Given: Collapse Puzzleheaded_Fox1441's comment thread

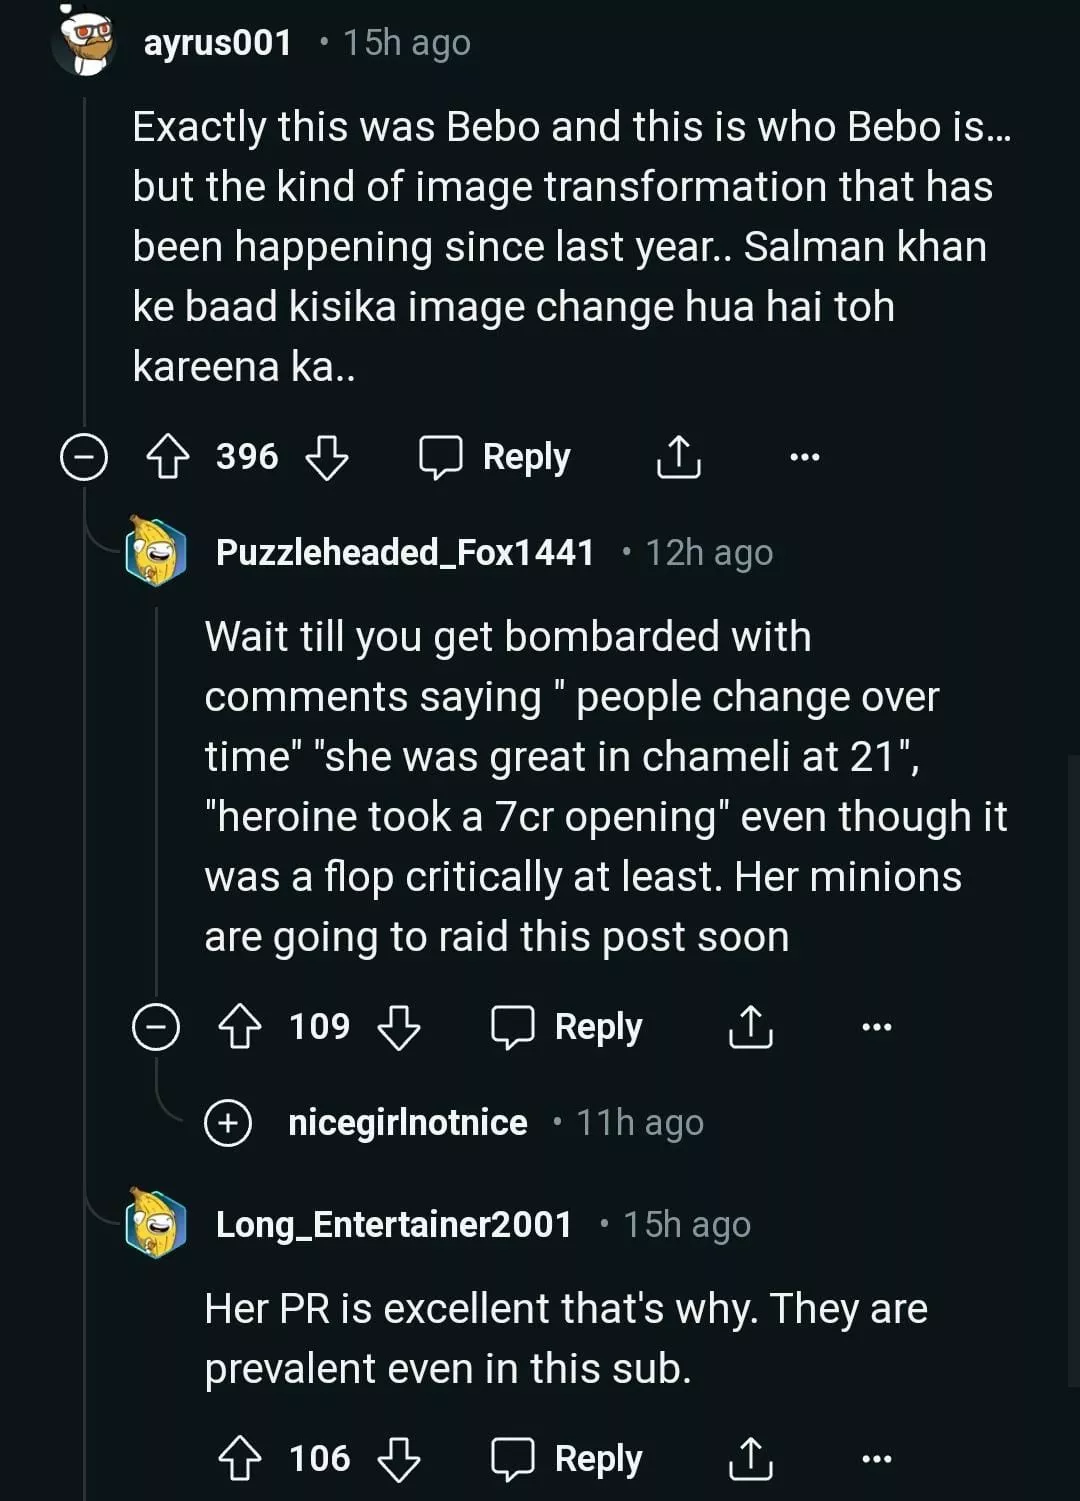Looking at the screenshot, I should tap(156, 1027).
